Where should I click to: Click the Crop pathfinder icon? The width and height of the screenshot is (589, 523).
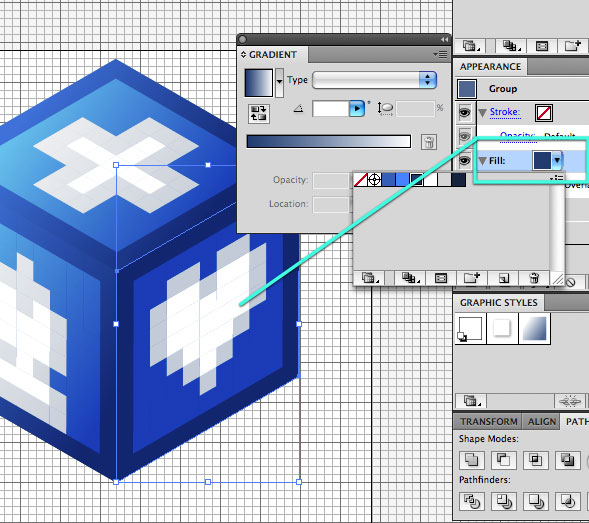567,502
